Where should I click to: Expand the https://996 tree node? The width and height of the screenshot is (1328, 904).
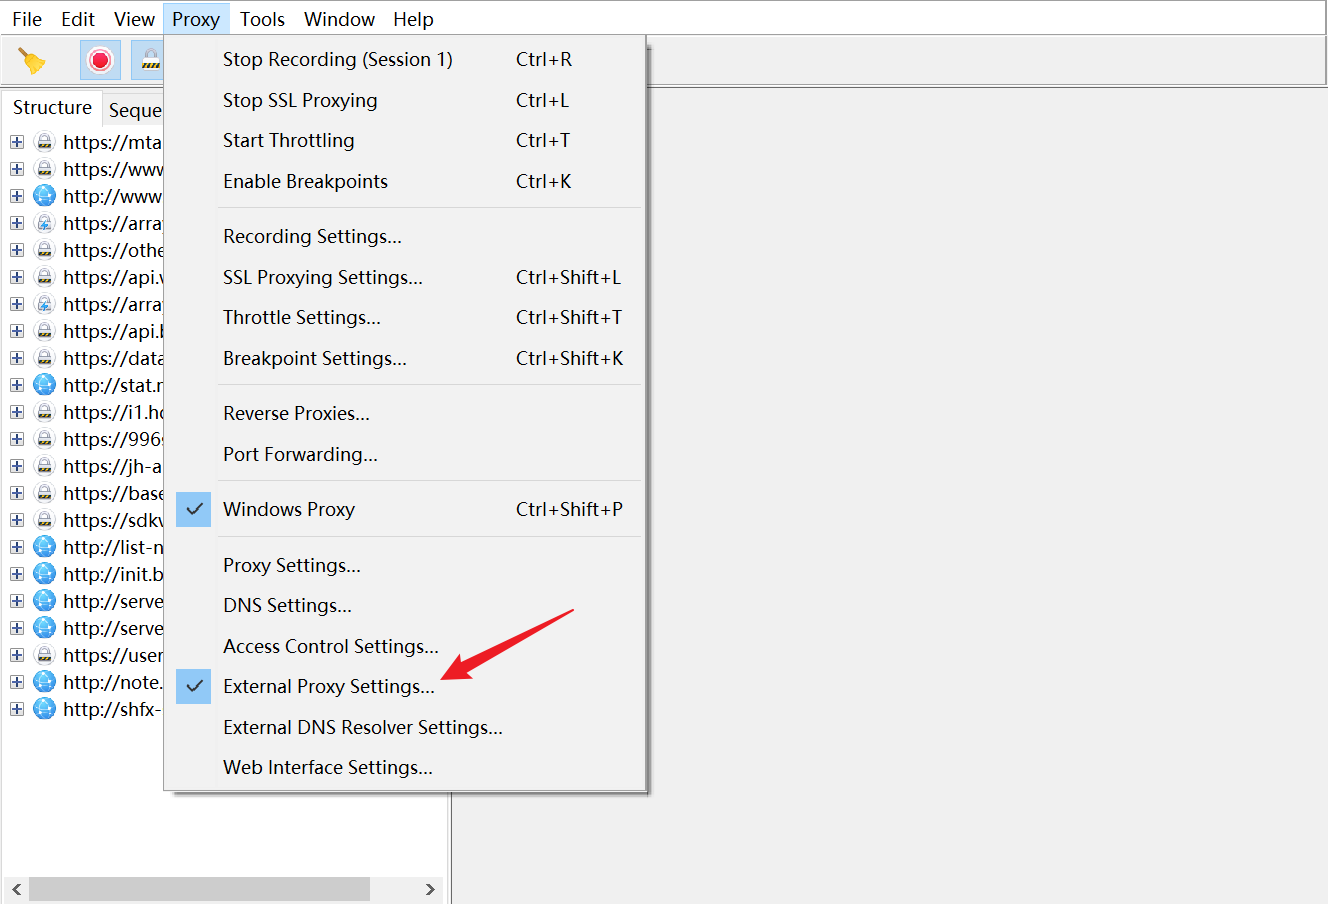pos(17,439)
